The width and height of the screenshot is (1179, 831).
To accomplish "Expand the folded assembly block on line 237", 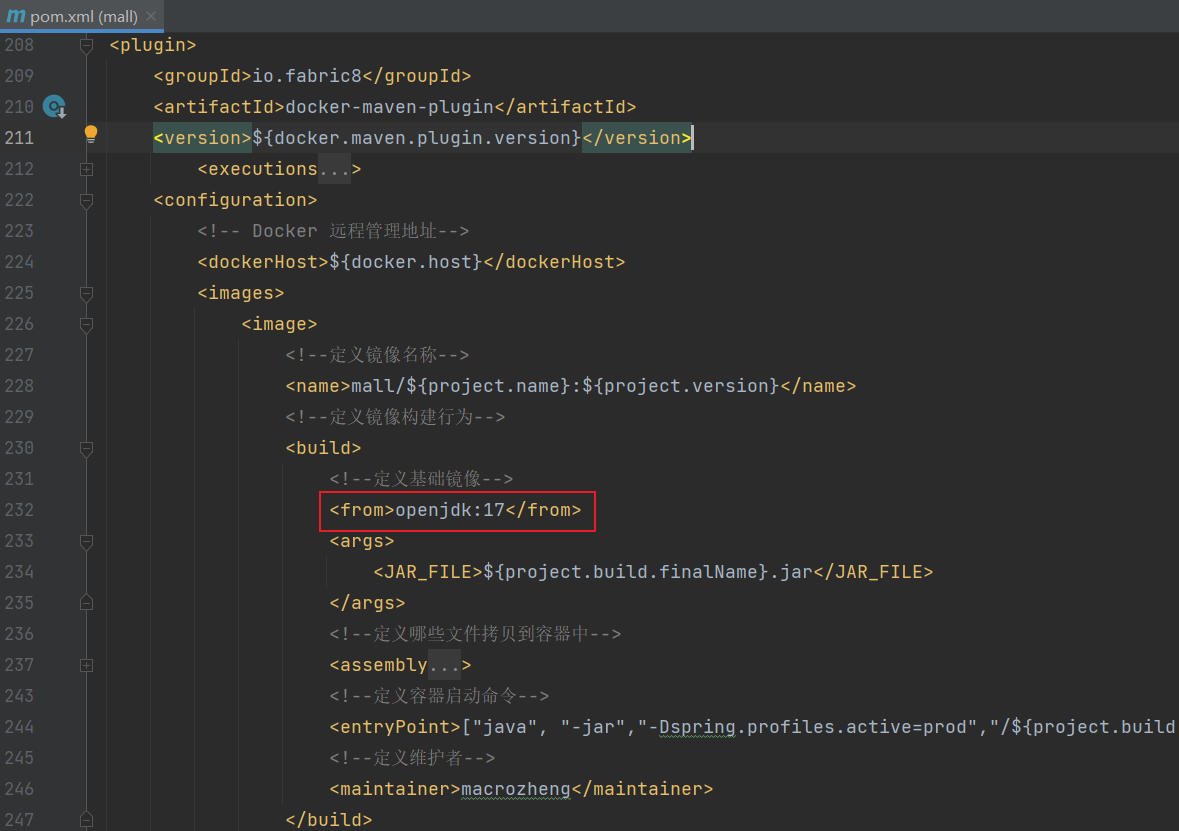I will pyautogui.click(x=87, y=665).
